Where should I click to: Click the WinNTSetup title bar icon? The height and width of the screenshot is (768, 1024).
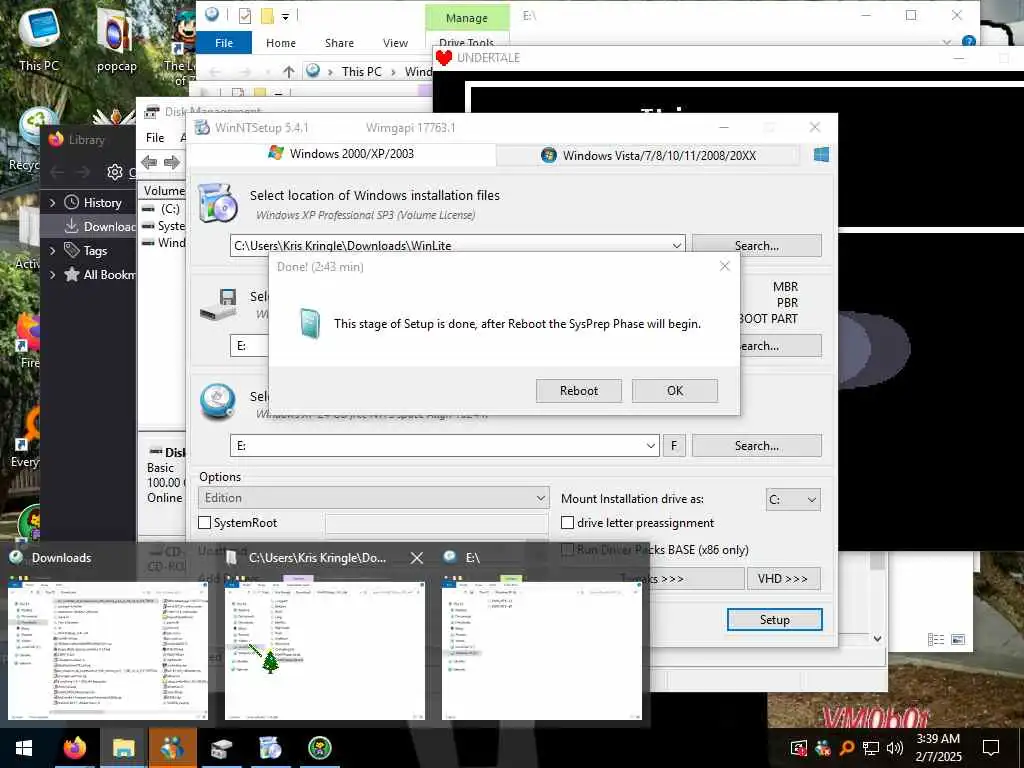point(202,127)
